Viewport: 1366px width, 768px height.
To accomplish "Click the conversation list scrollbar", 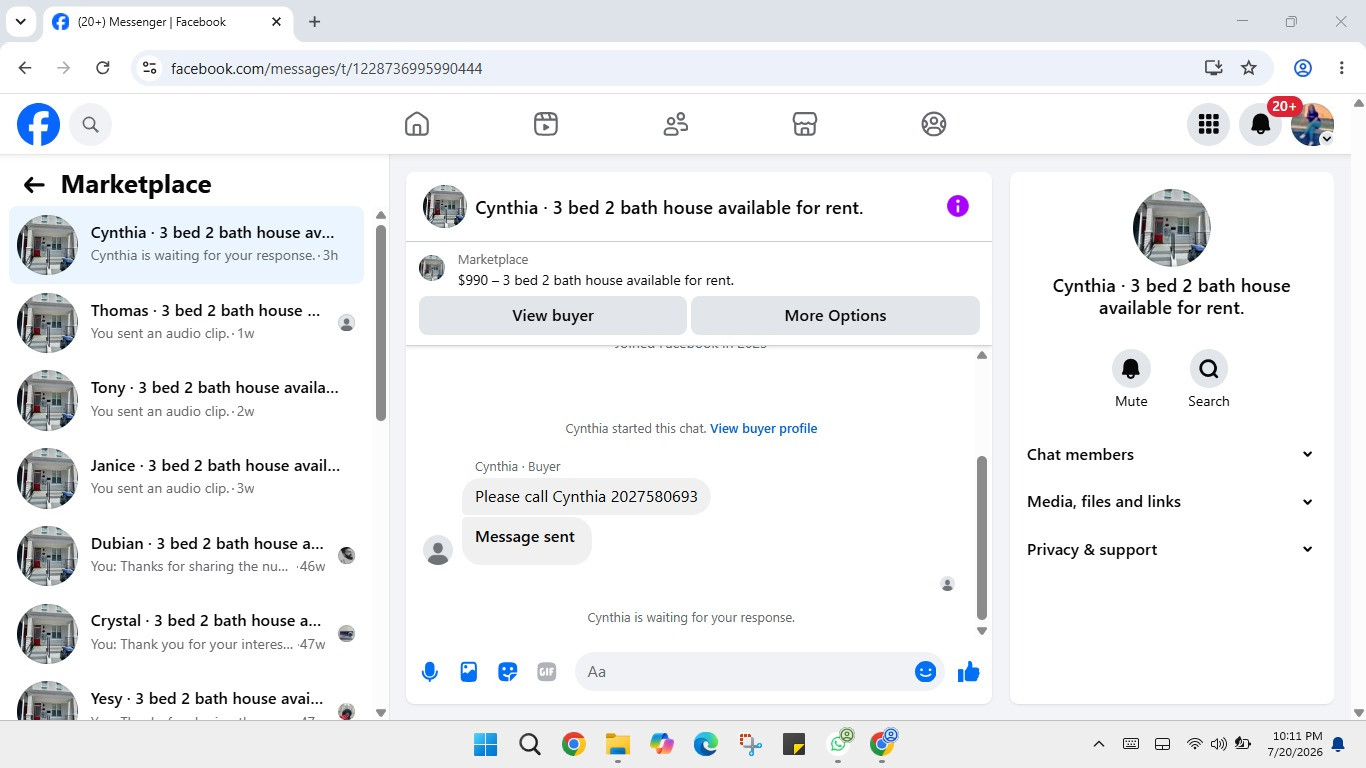I will point(380,322).
